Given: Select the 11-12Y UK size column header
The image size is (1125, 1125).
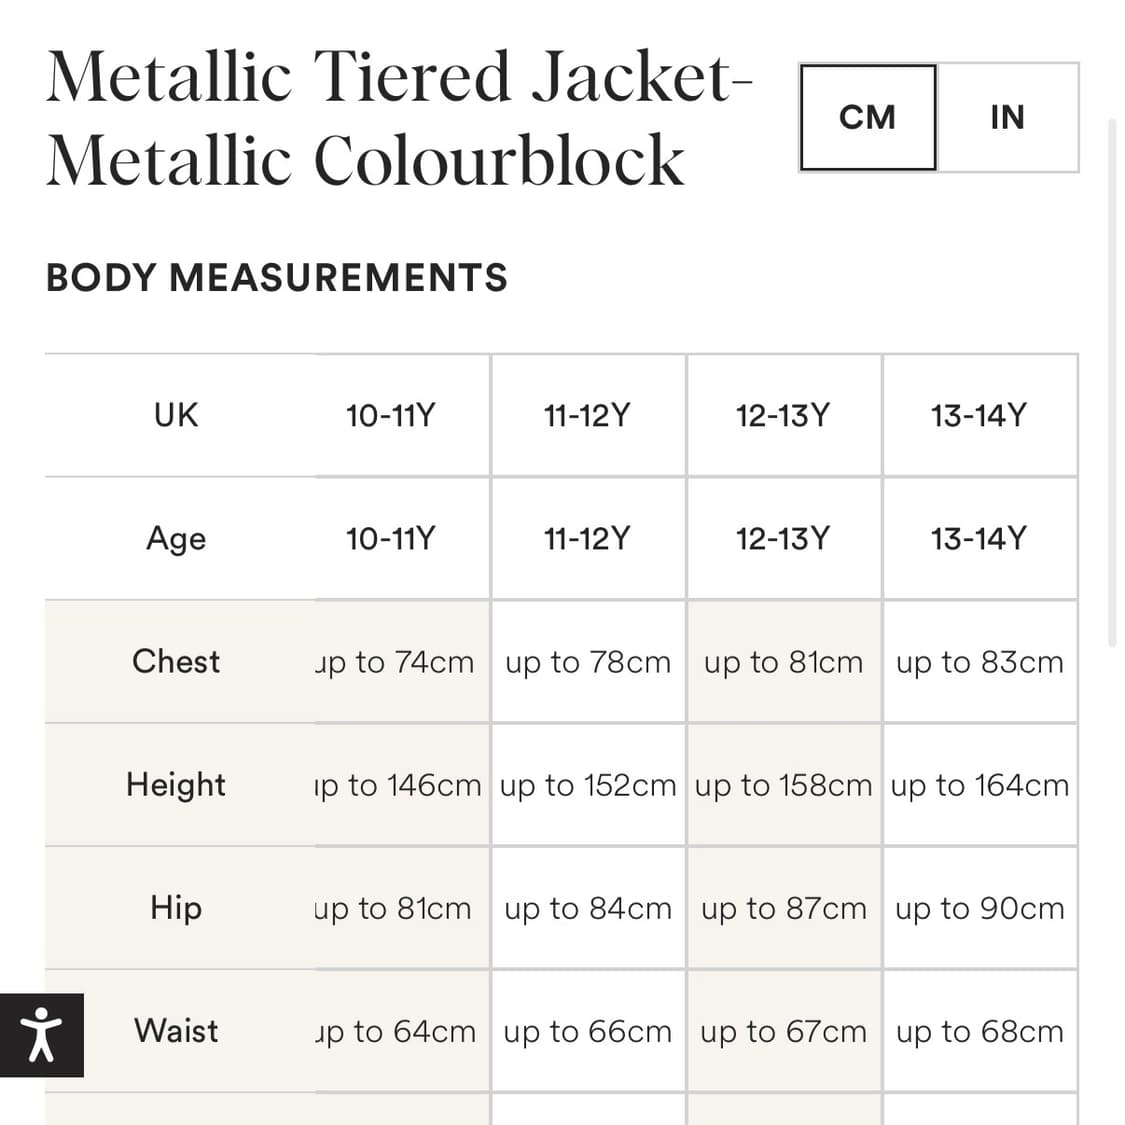Looking at the screenshot, I should click(x=587, y=415).
